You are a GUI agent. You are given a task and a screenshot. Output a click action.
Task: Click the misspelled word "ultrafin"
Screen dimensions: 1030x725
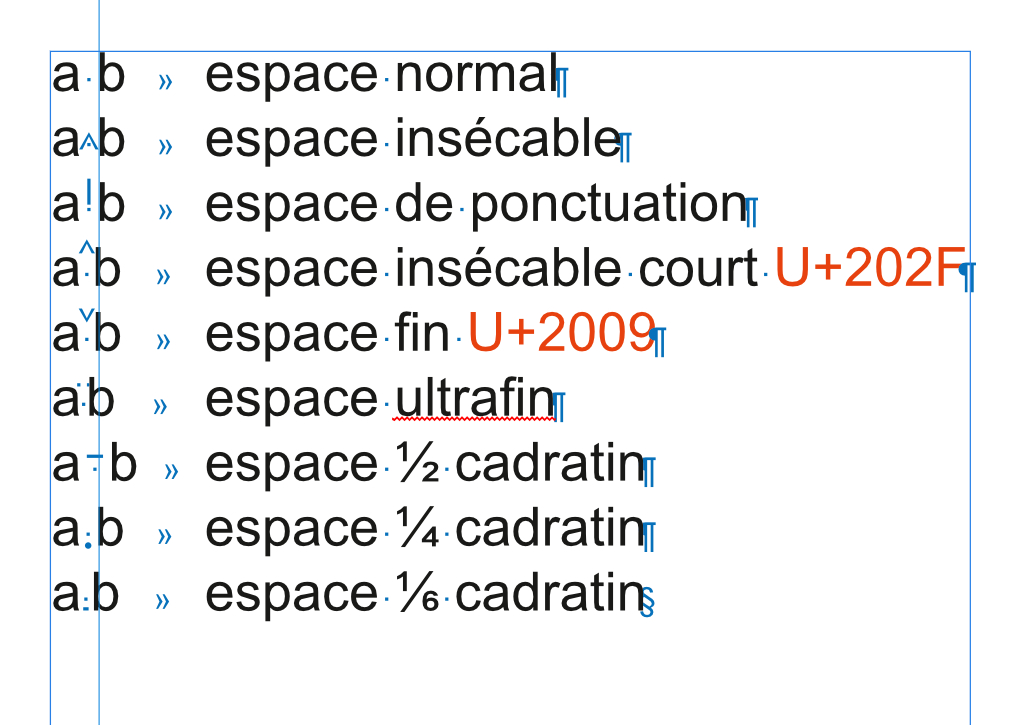[x=475, y=398]
